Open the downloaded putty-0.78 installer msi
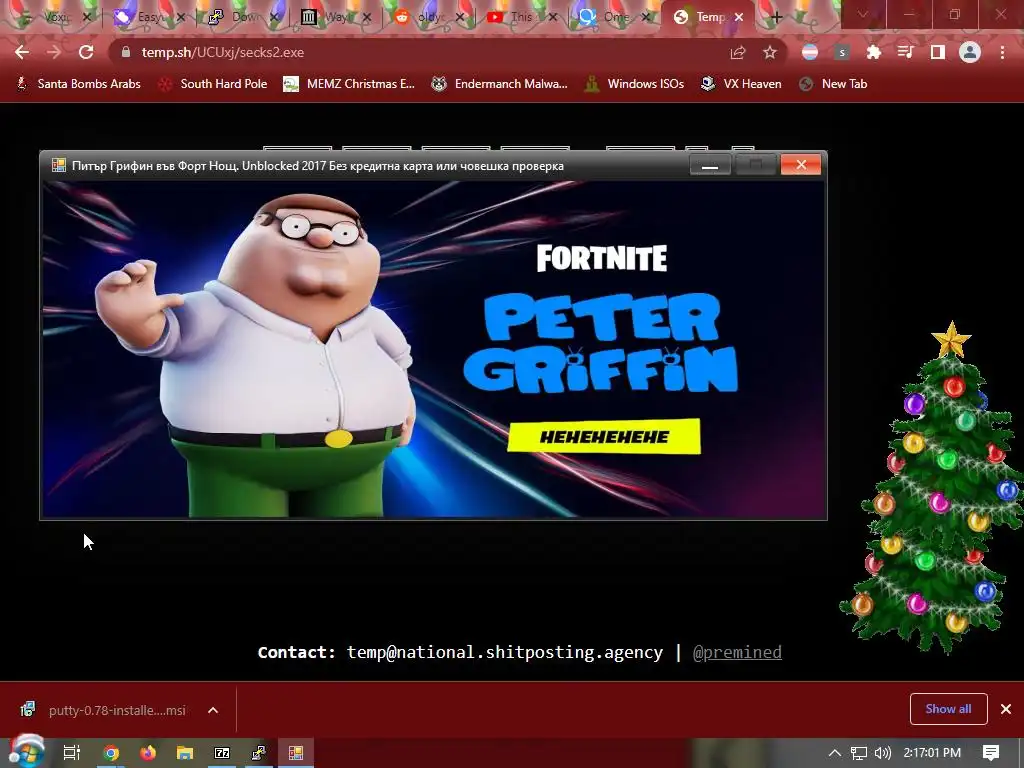Viewport: 1024px width, 768px height. tap(104, 710)
